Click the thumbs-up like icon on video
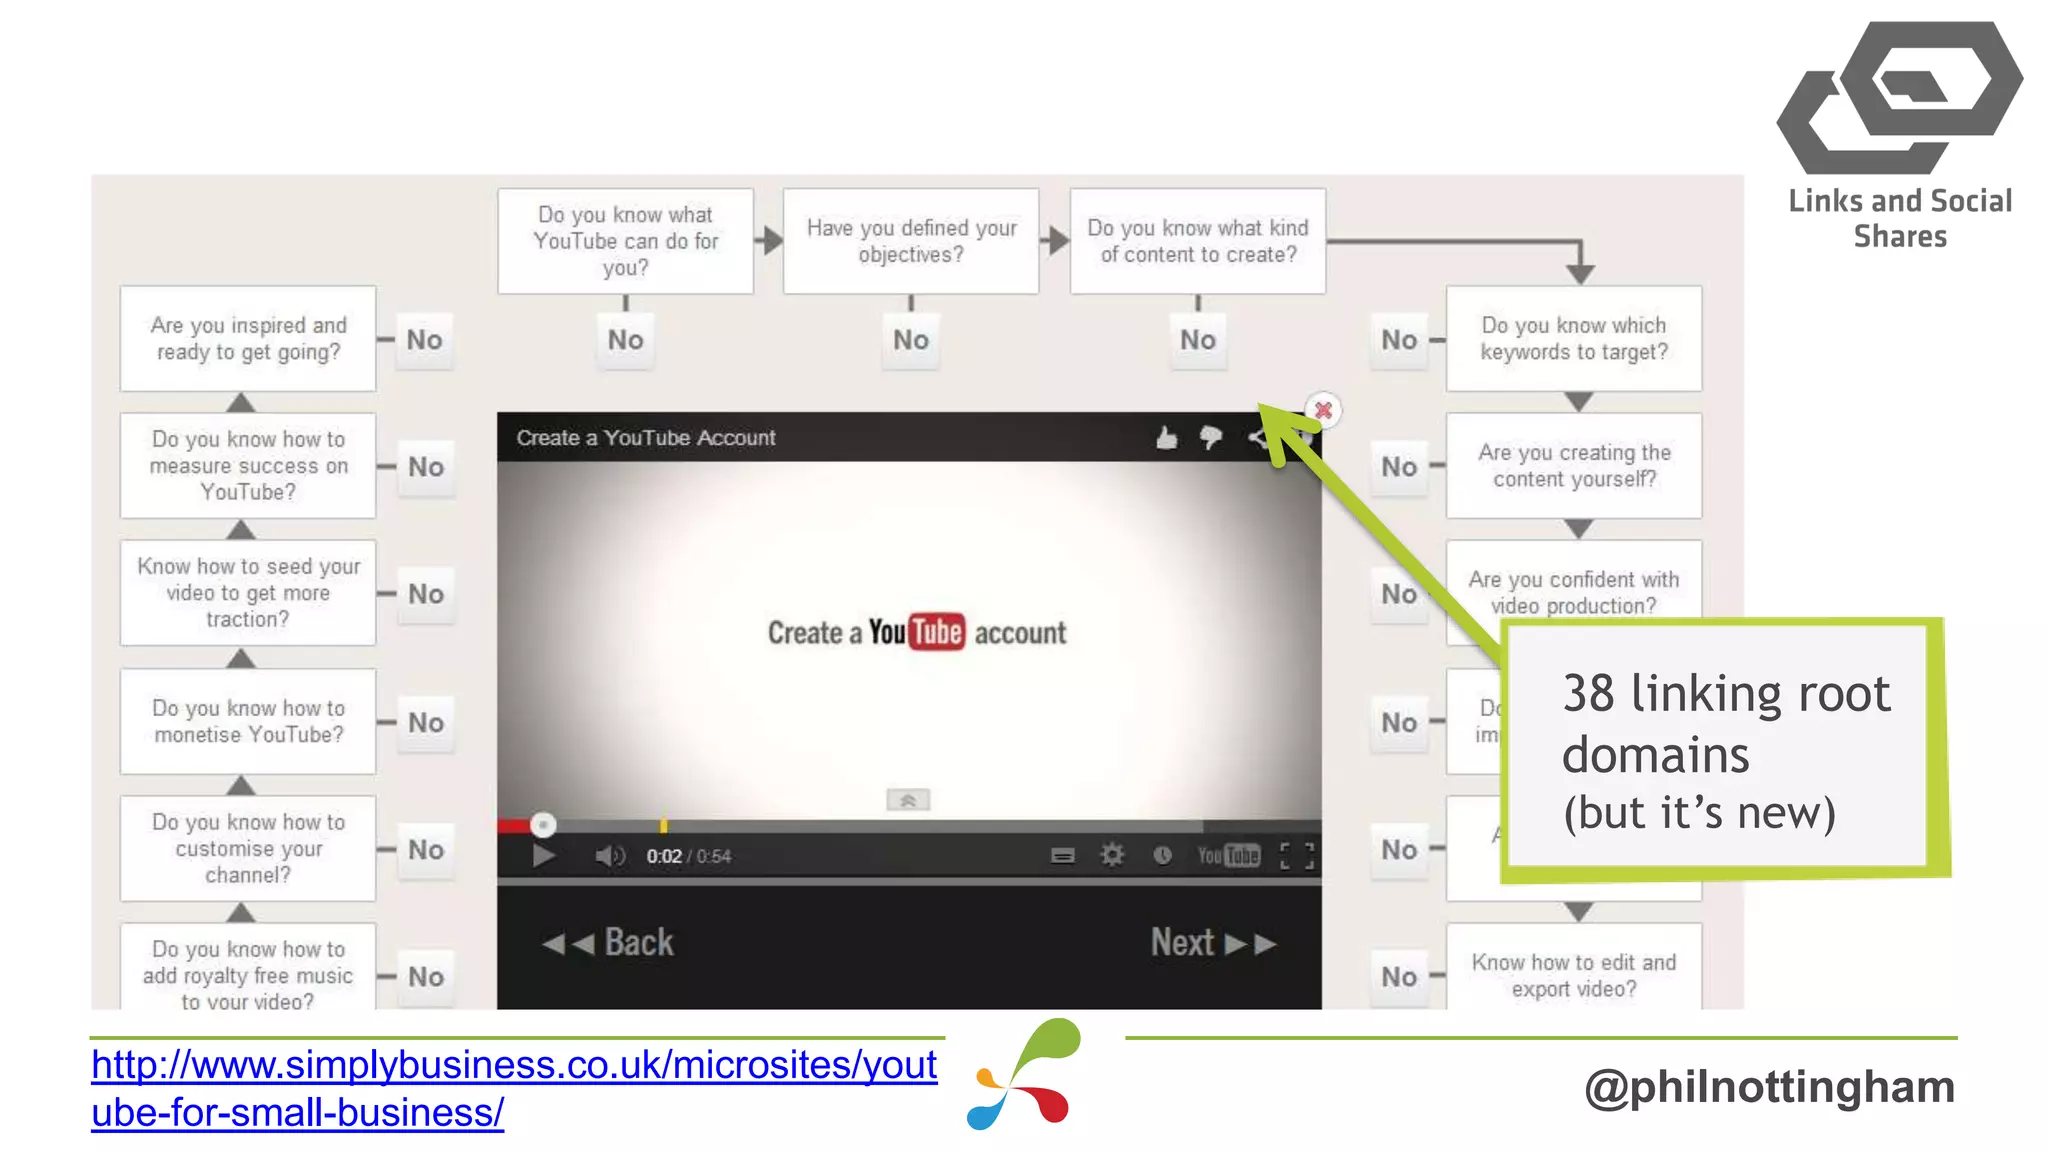This screenshot has height=1152, width=2048. tap(1166, 438)
